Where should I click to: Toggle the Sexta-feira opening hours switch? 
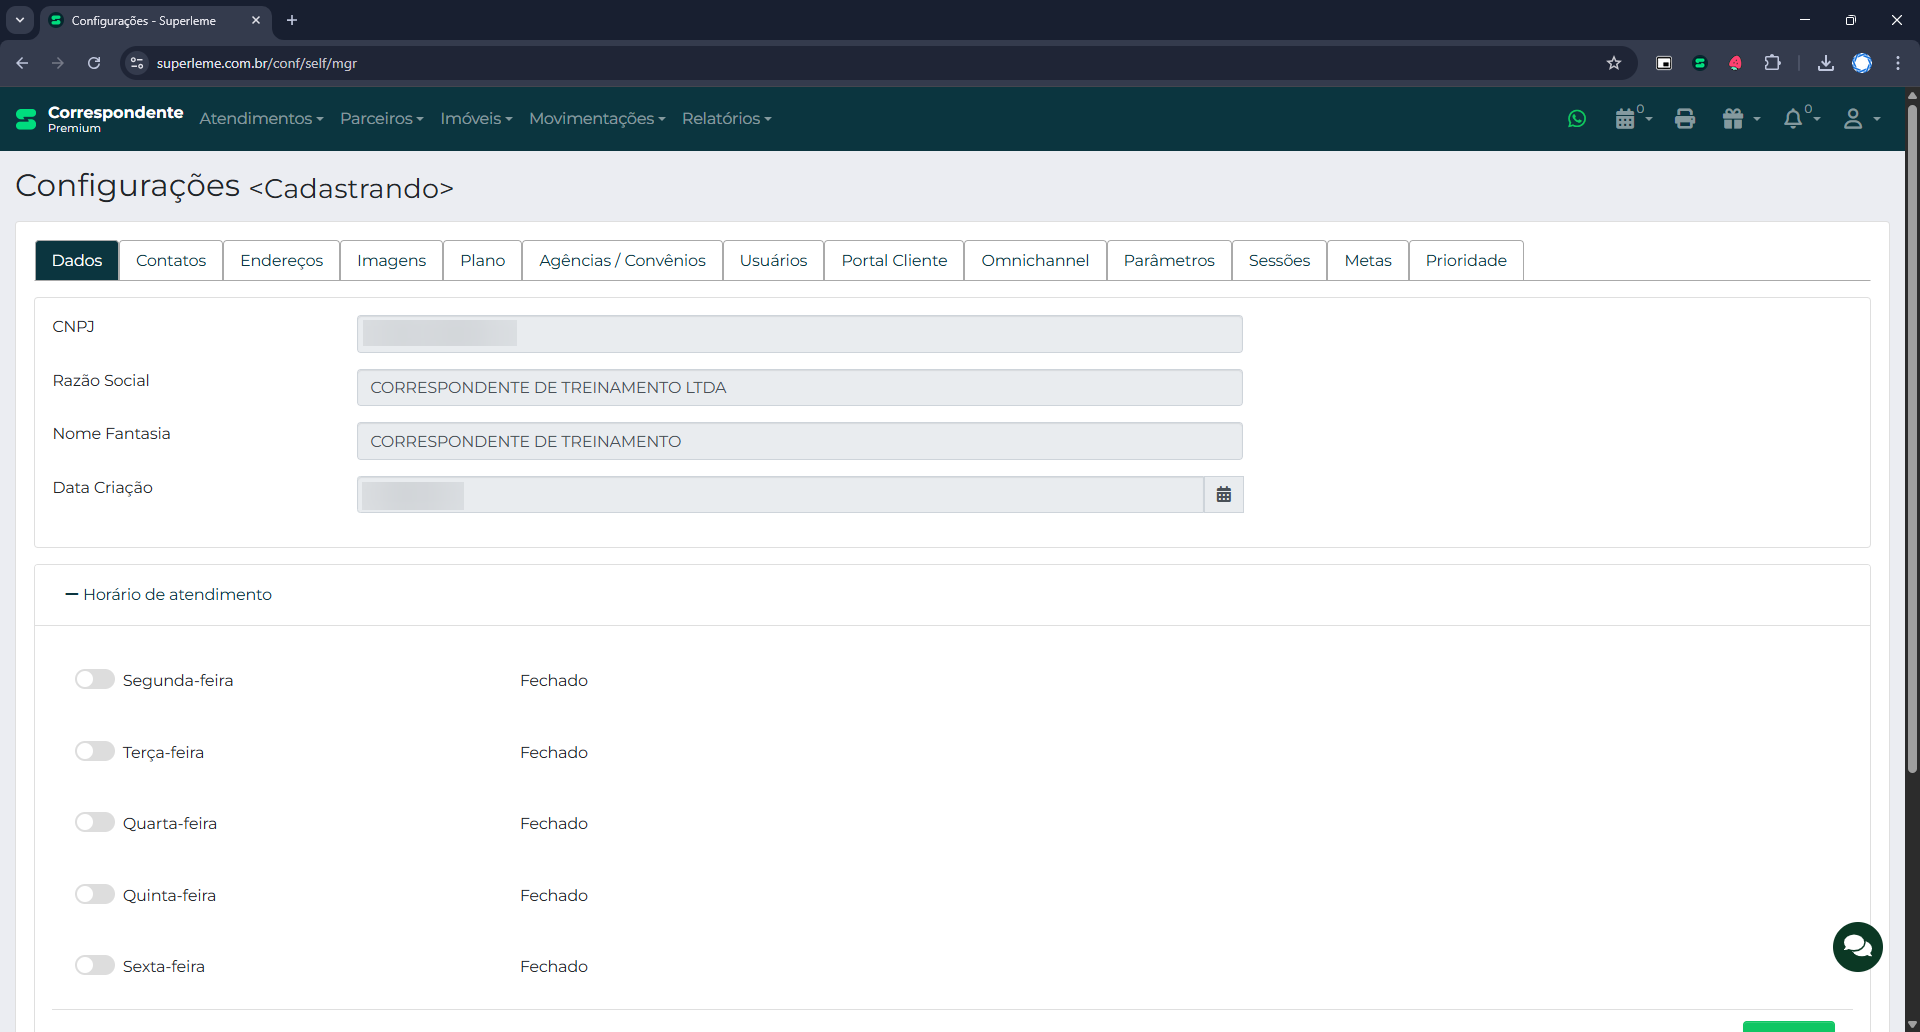(95, 966)
